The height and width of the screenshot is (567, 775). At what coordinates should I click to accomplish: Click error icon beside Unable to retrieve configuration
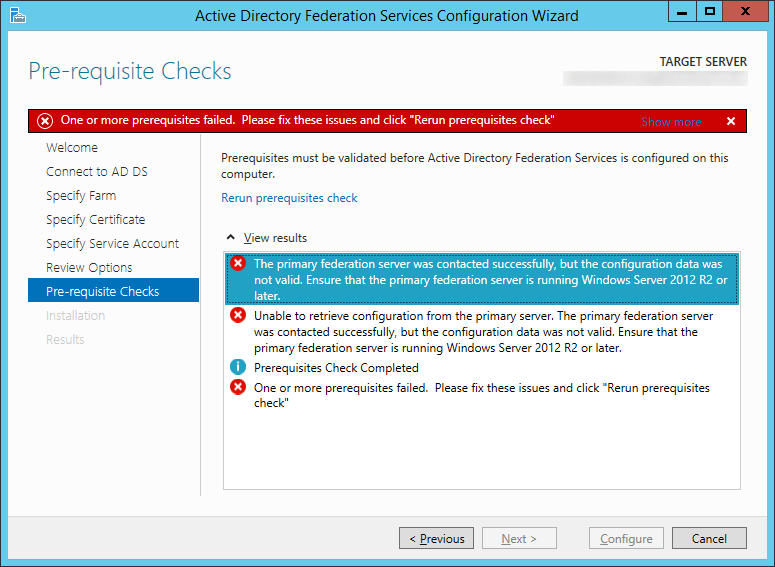point(238,315)
